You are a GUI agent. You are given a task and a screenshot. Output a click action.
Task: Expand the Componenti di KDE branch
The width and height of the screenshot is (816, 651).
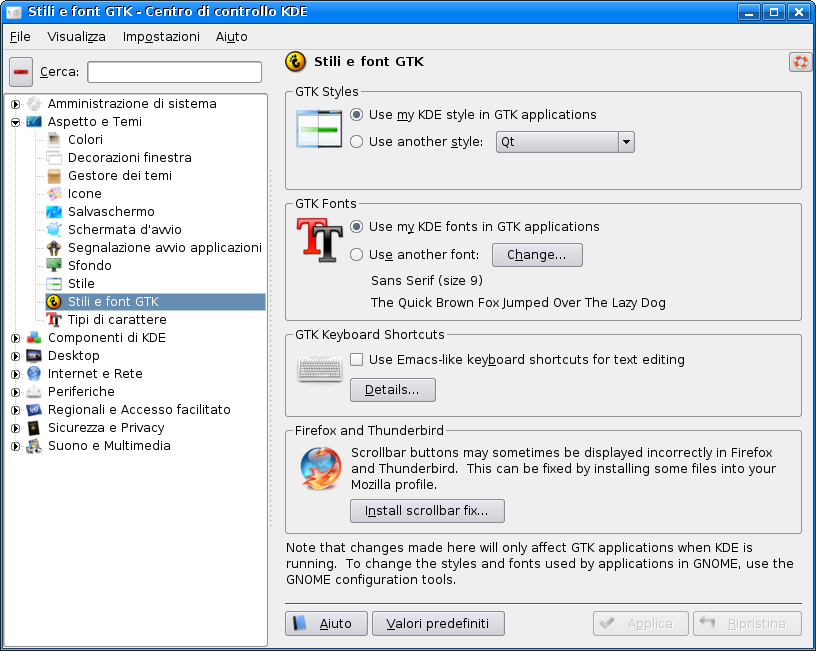(15, 338)
